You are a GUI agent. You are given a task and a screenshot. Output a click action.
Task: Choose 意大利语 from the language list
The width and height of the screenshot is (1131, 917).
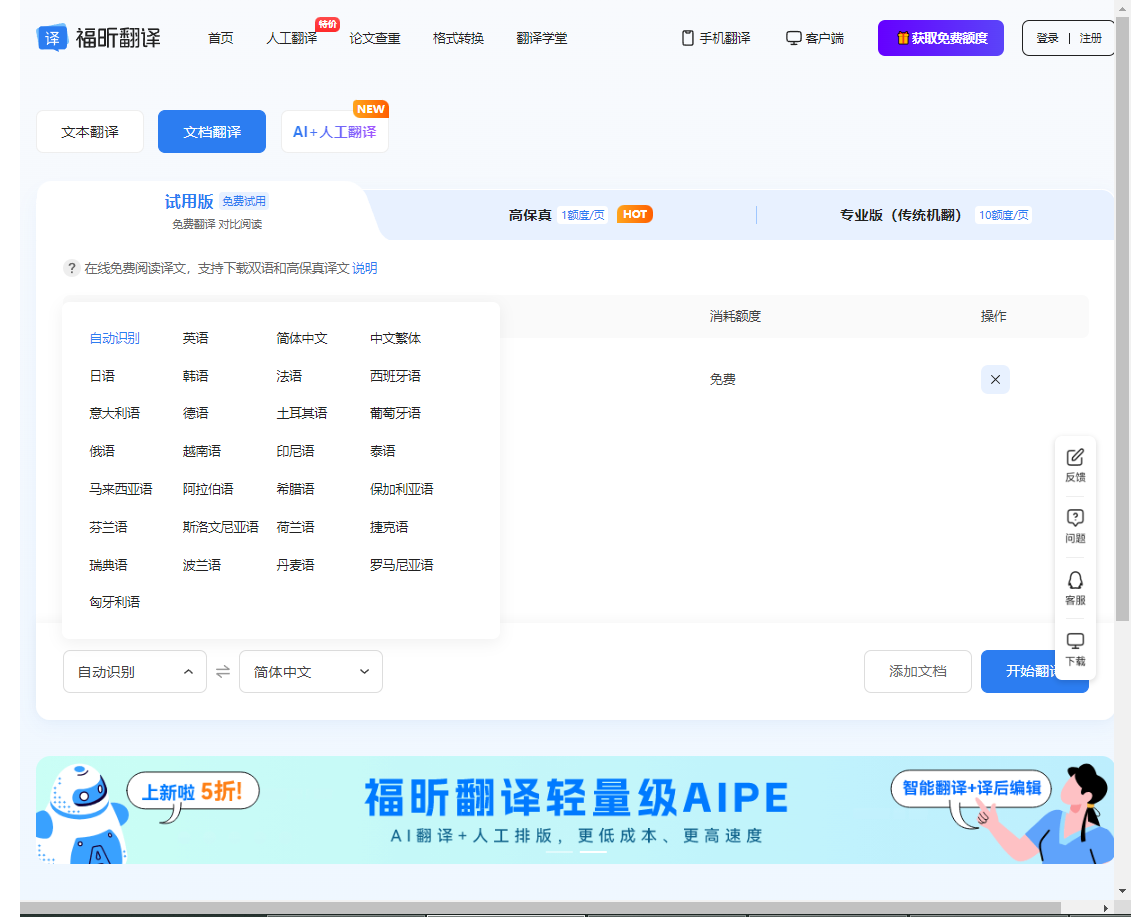point(115,413)
